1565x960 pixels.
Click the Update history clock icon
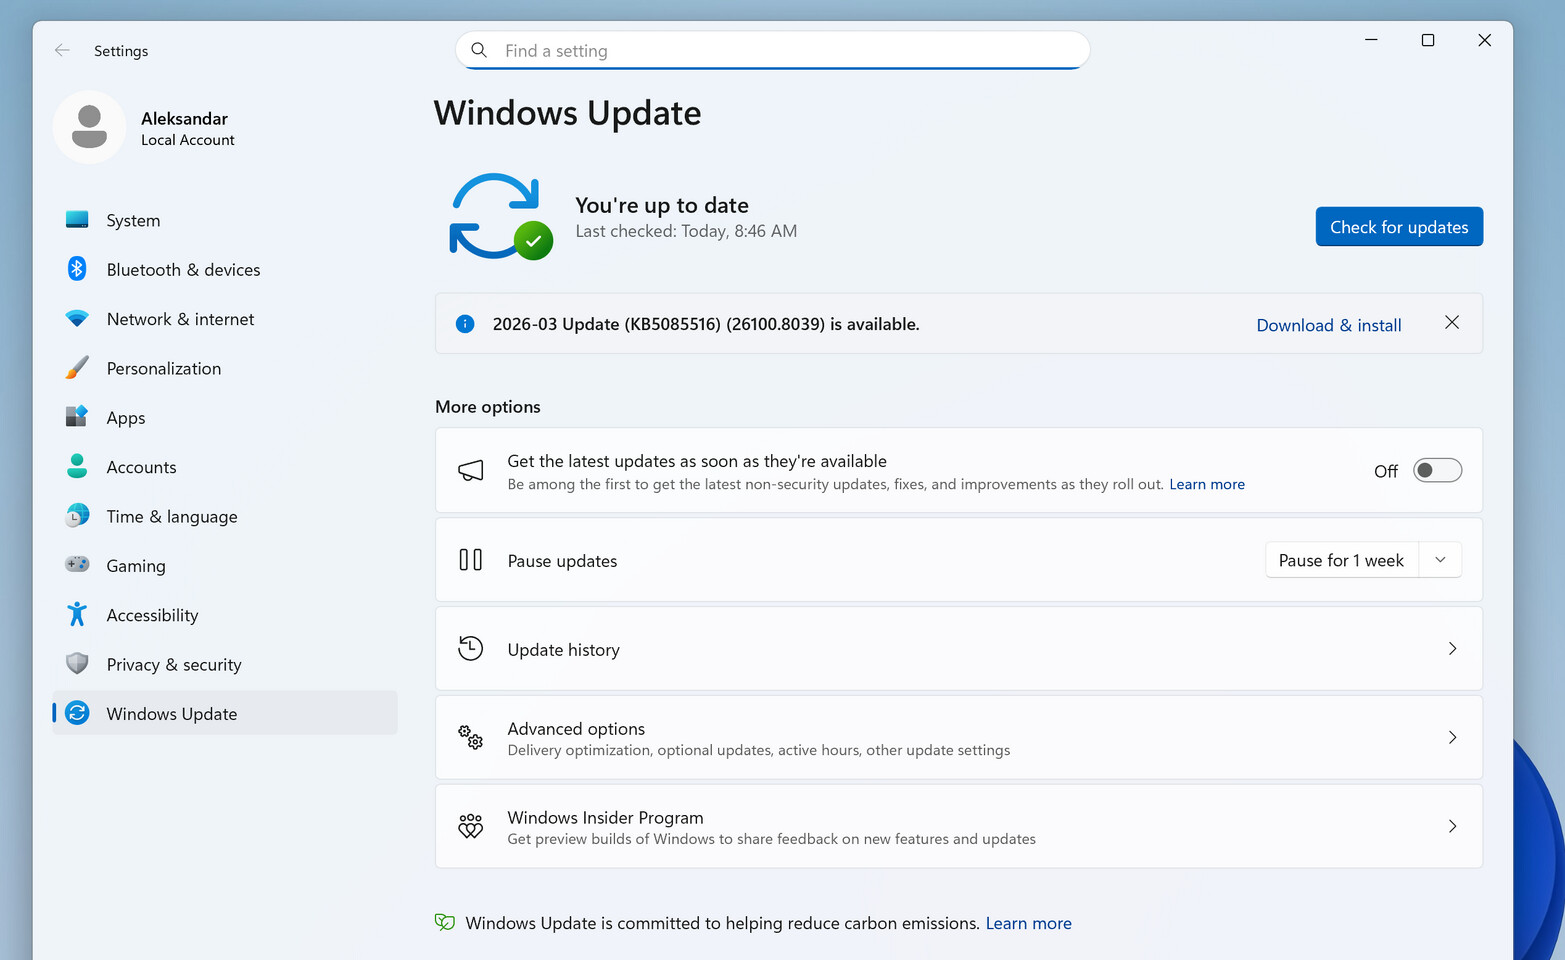470,649
